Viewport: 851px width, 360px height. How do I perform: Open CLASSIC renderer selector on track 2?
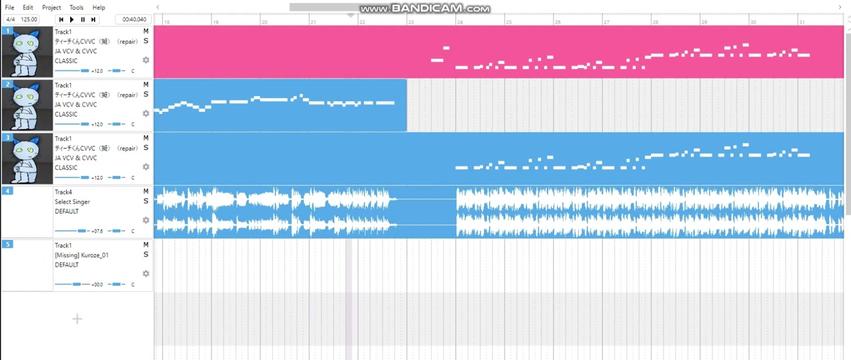point(66,114)
